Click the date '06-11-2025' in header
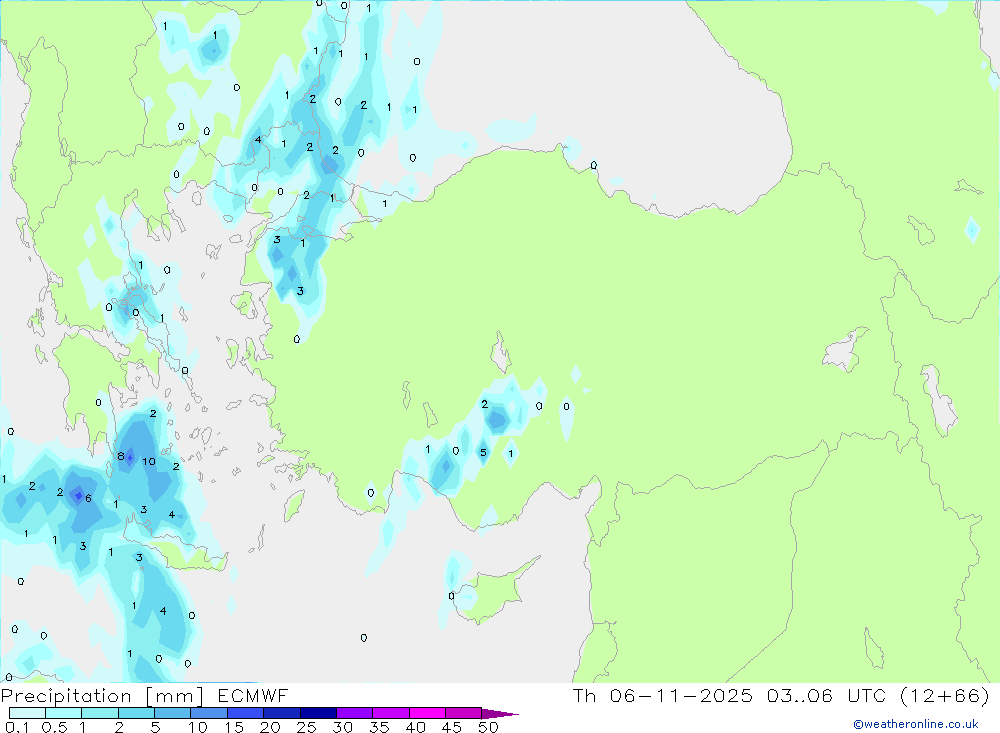Screen dimensions: 1000x733 [681, 695]
